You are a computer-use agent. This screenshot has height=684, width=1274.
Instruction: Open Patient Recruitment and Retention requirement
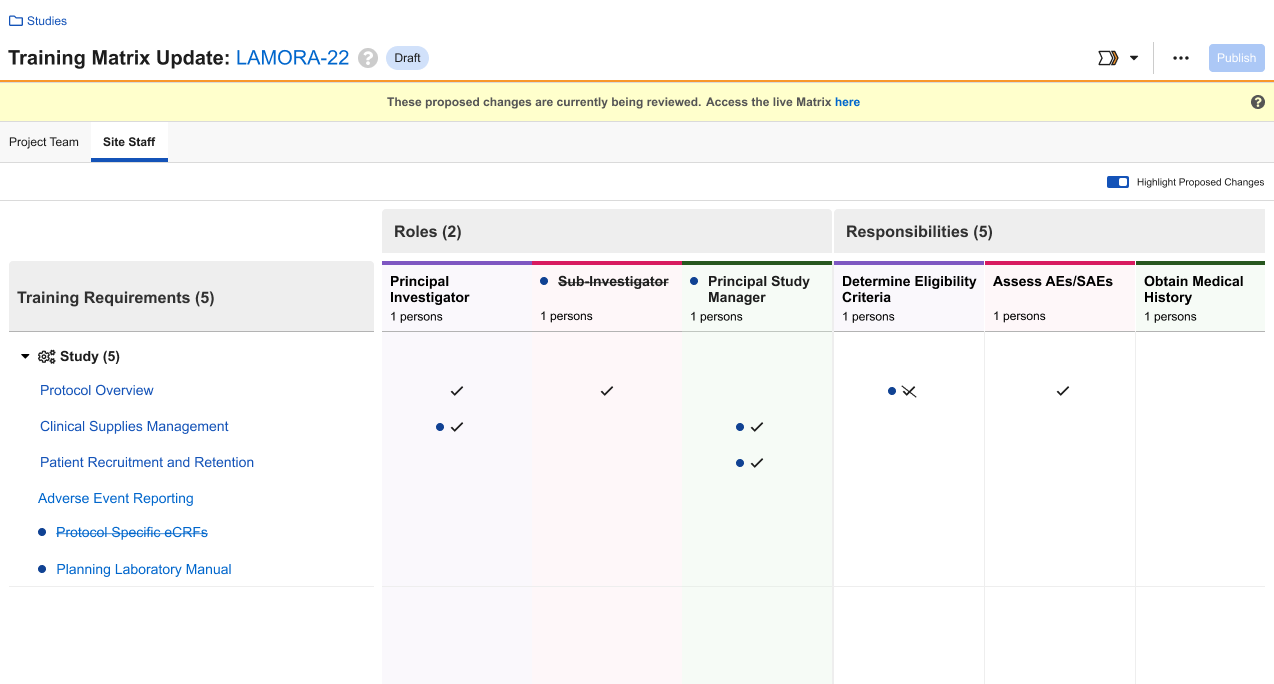click(x=147, y=462)
